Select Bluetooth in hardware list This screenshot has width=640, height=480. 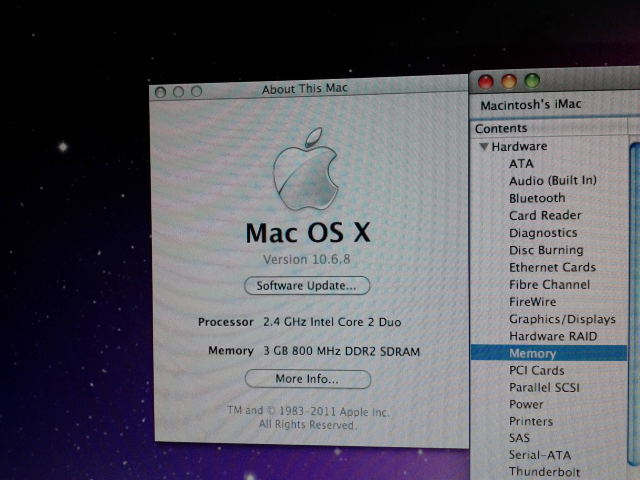537,198
